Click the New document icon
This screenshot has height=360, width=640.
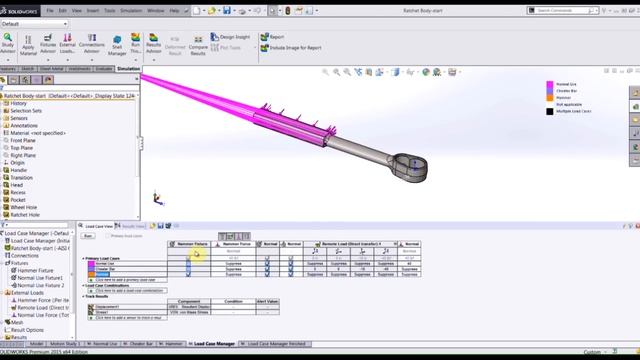click(x=197, y=11)
